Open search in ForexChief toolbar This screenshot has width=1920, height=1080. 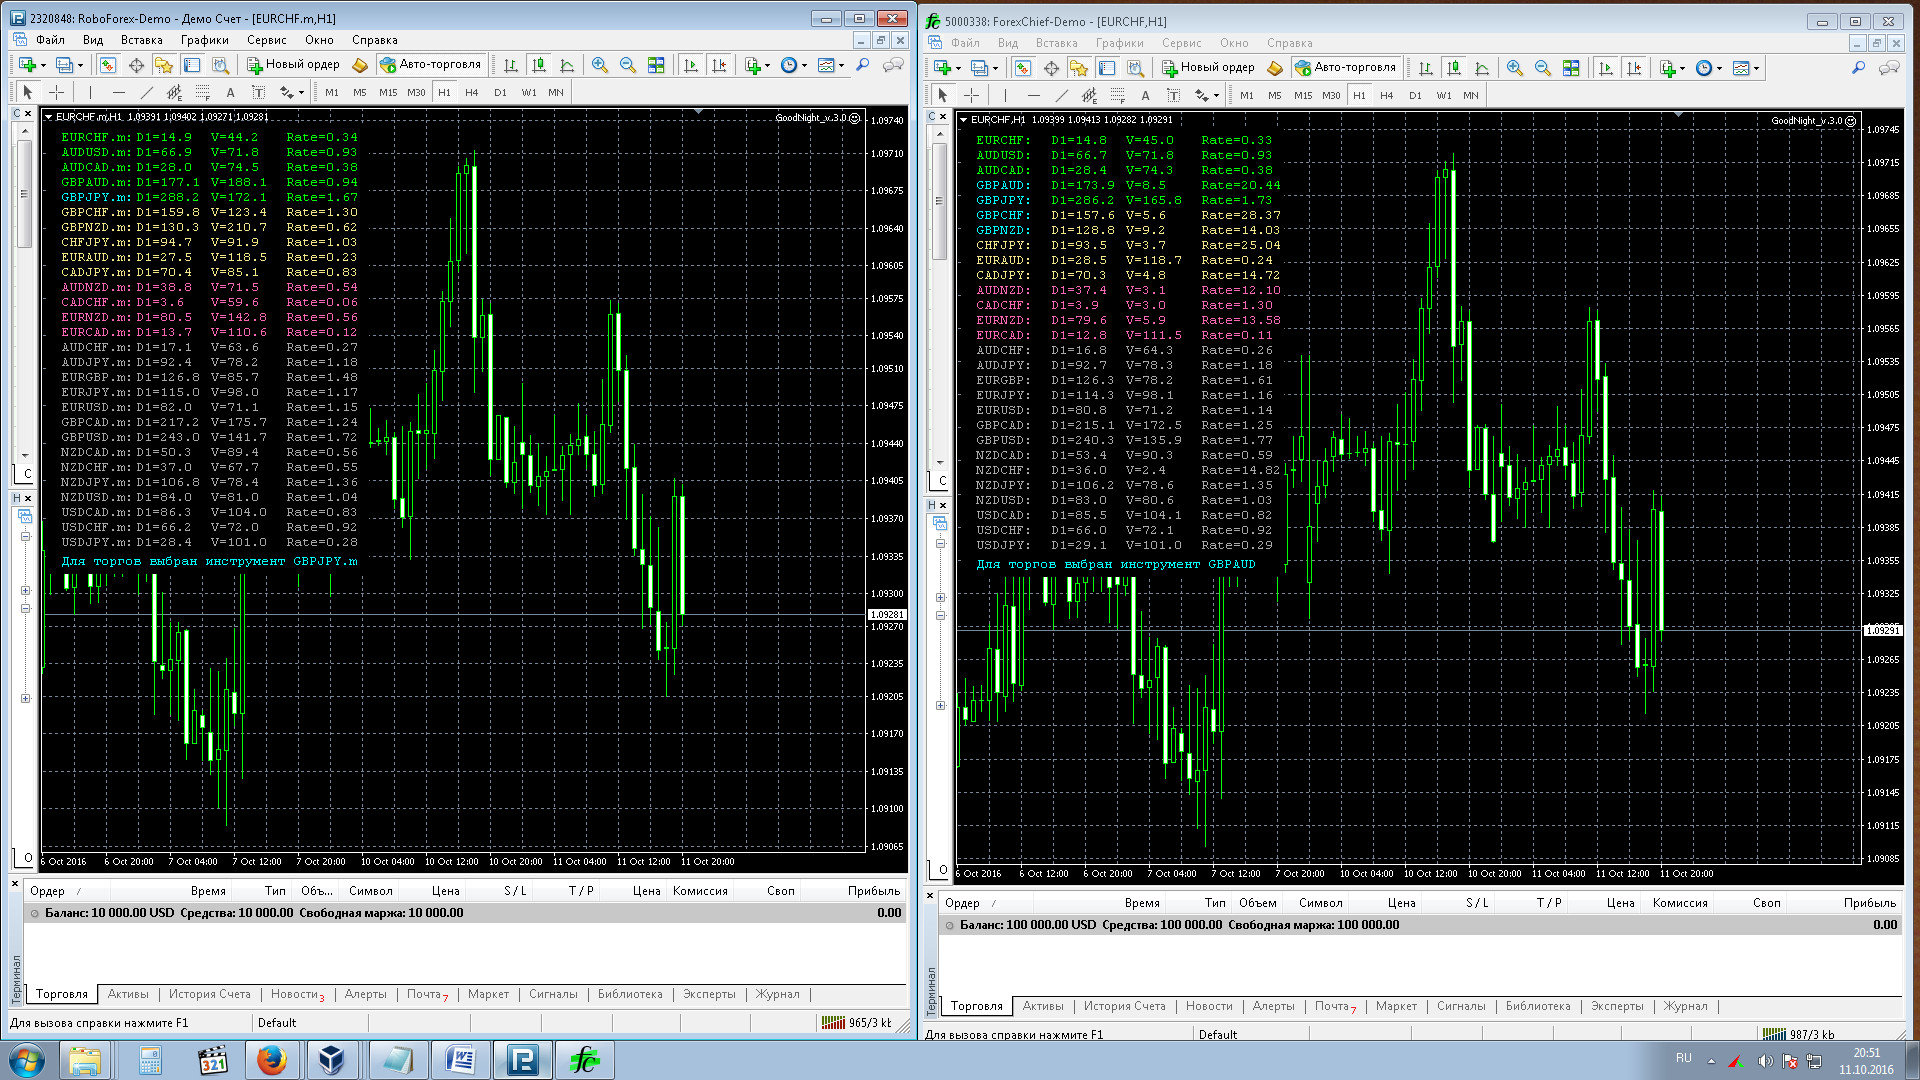click(1858, 68)
